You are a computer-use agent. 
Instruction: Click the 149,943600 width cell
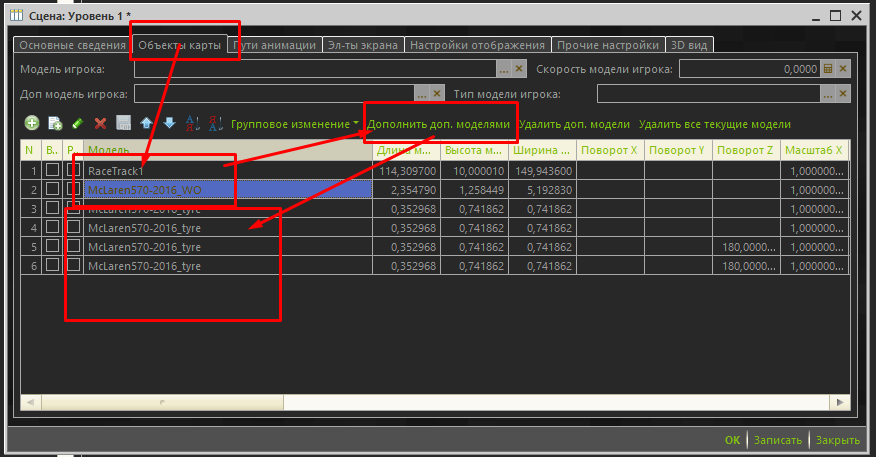[x=542, y=170]
